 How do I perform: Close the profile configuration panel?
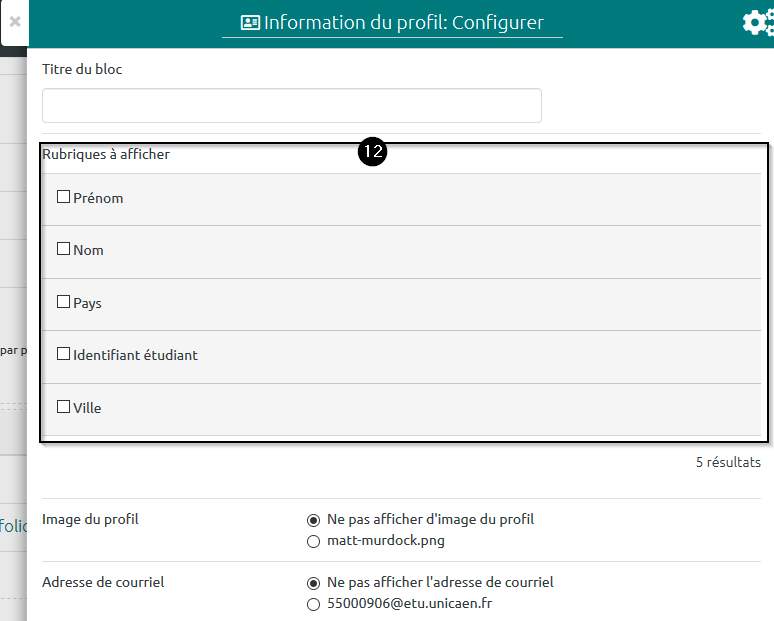15,20
